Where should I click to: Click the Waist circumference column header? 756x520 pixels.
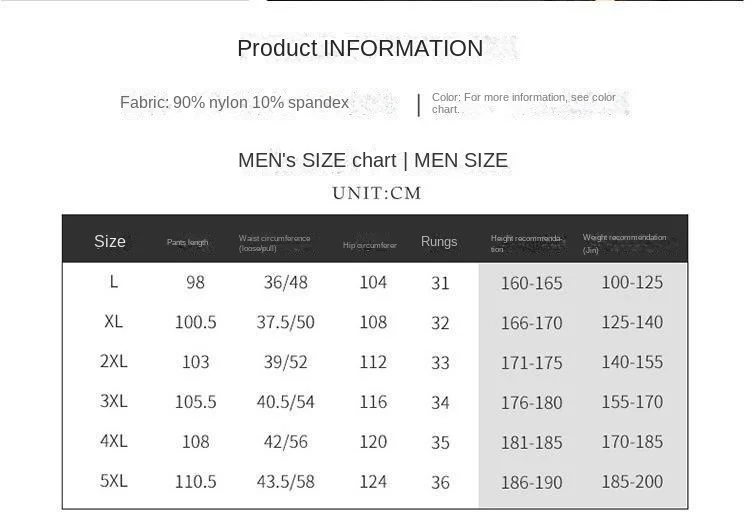pos(274,243)
